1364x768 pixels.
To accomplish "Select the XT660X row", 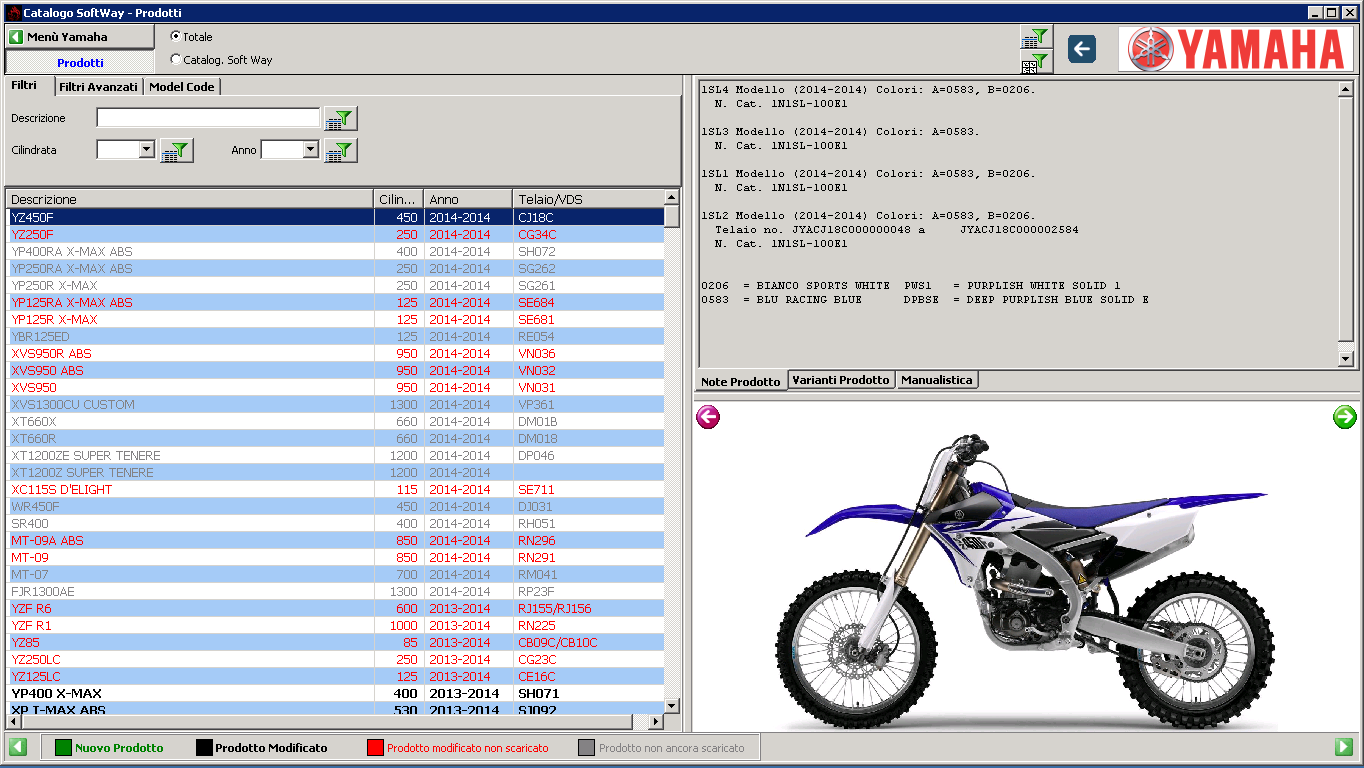I will point(335,421).
